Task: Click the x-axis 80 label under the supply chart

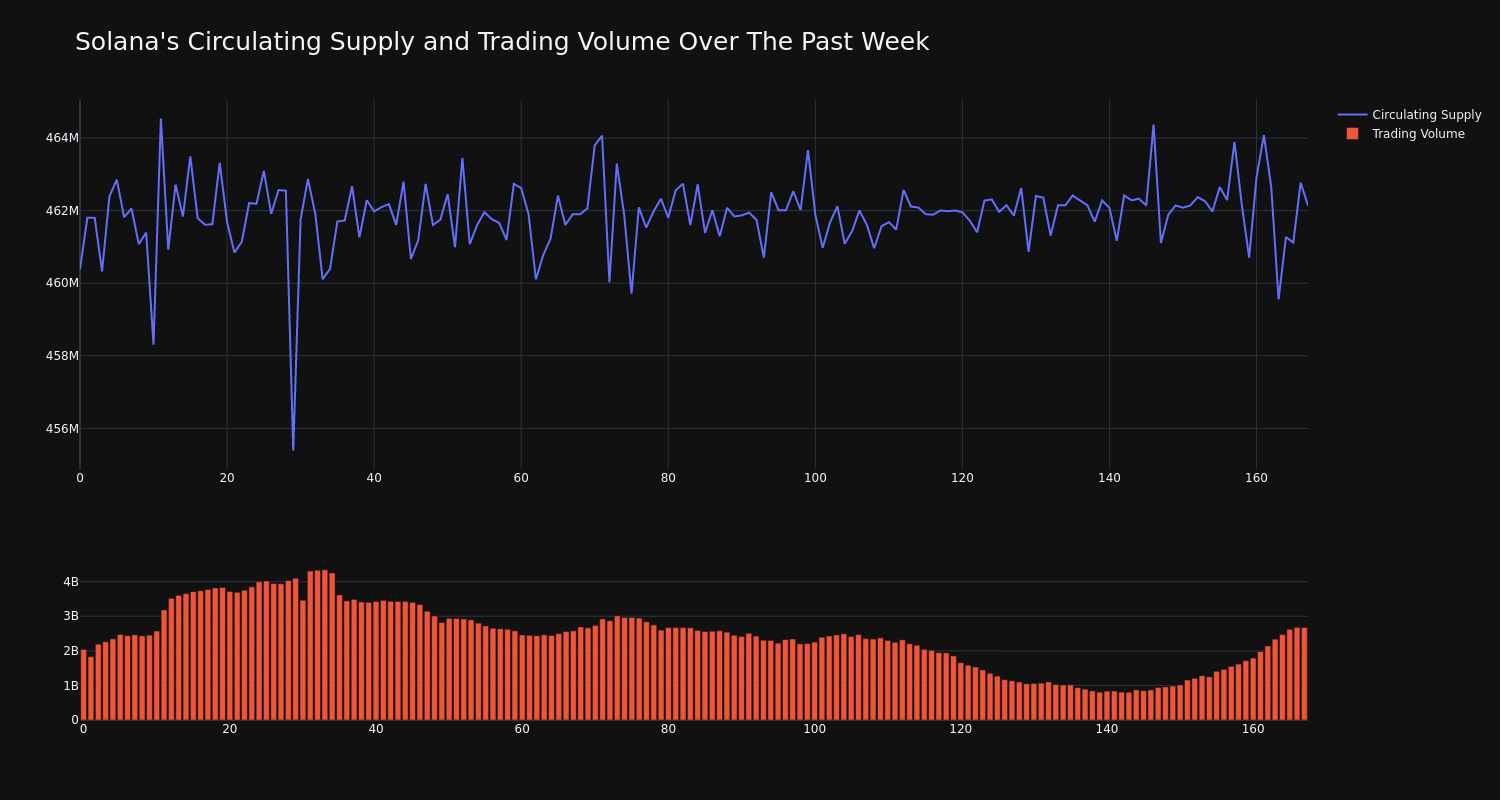Action: pos(668,478)
